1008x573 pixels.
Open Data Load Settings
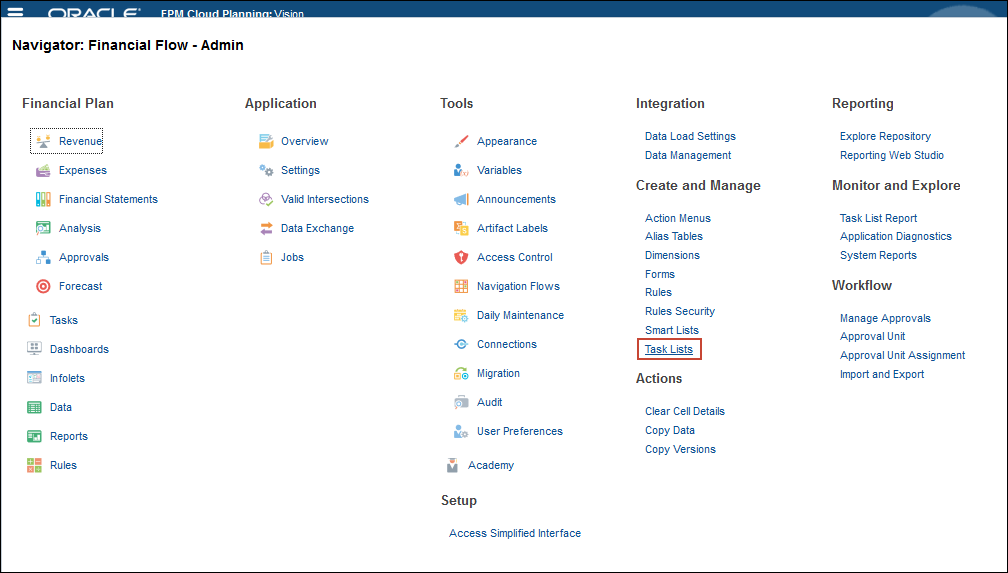[690, 136]
